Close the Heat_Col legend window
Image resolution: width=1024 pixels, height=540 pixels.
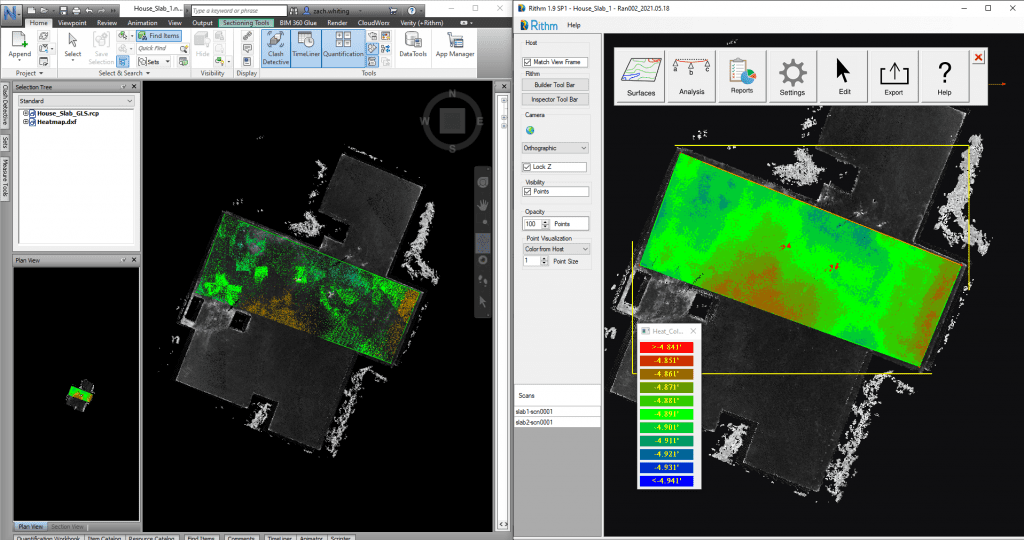[x=693, y=331]
